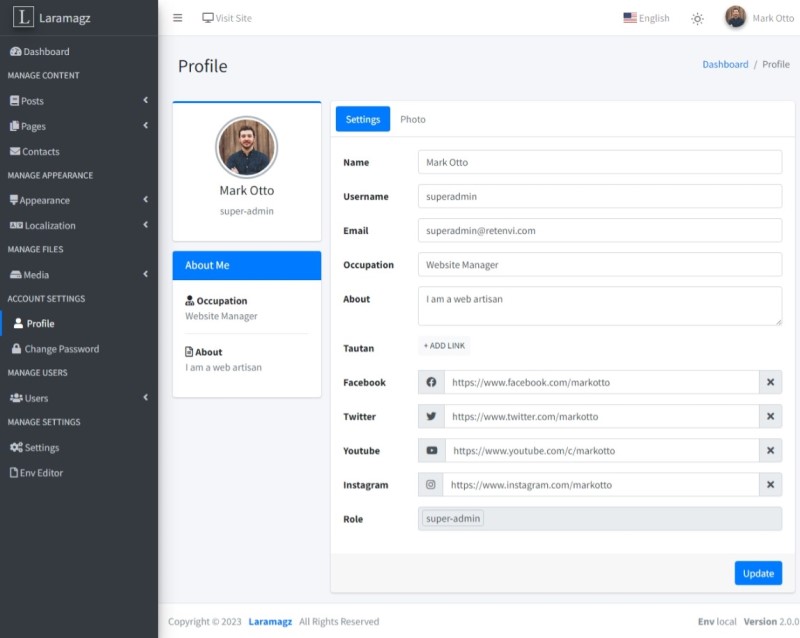
Task: Open Visit Site link
Action: click(227, 18)
